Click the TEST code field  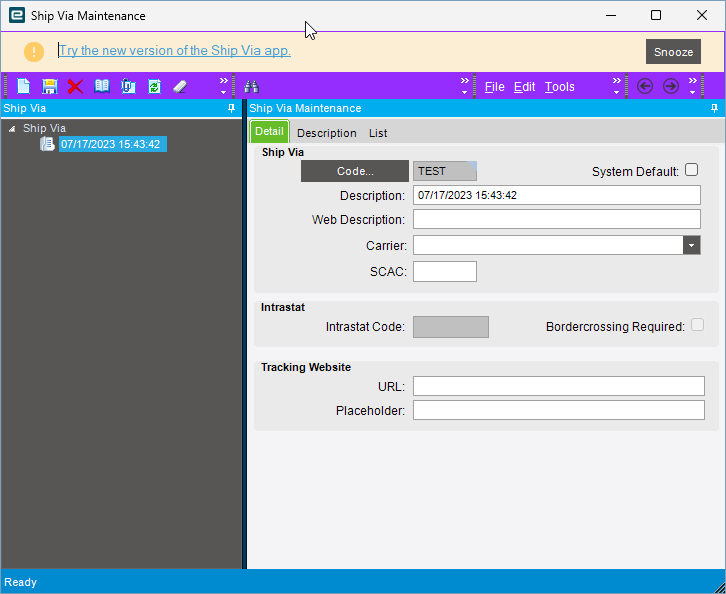coord(444,171)
